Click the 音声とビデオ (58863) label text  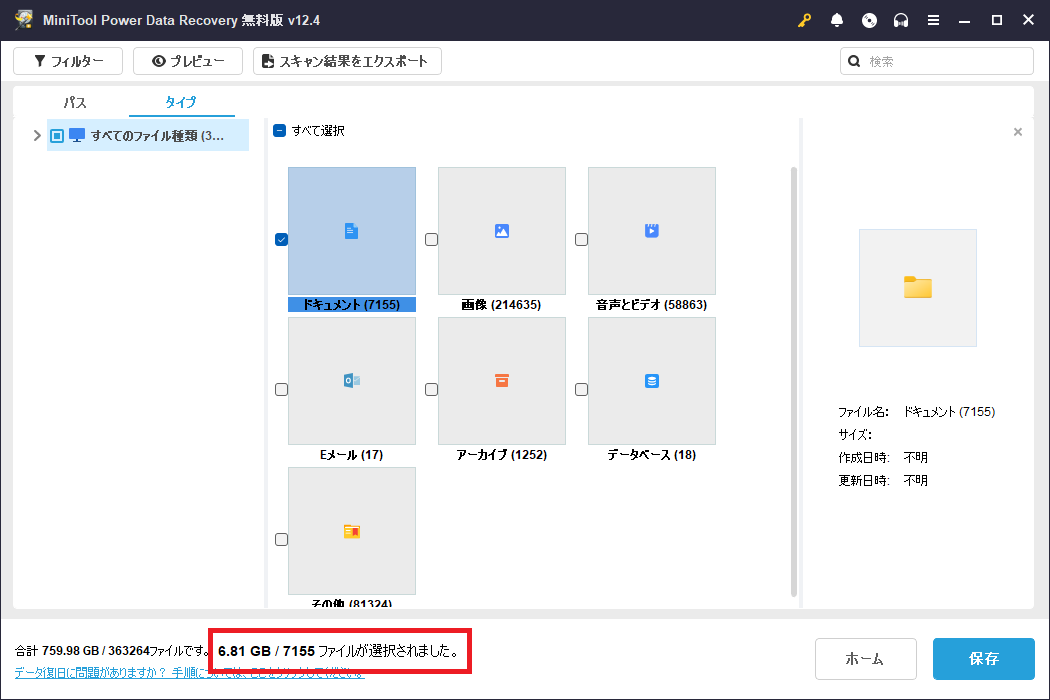point(652,305)
